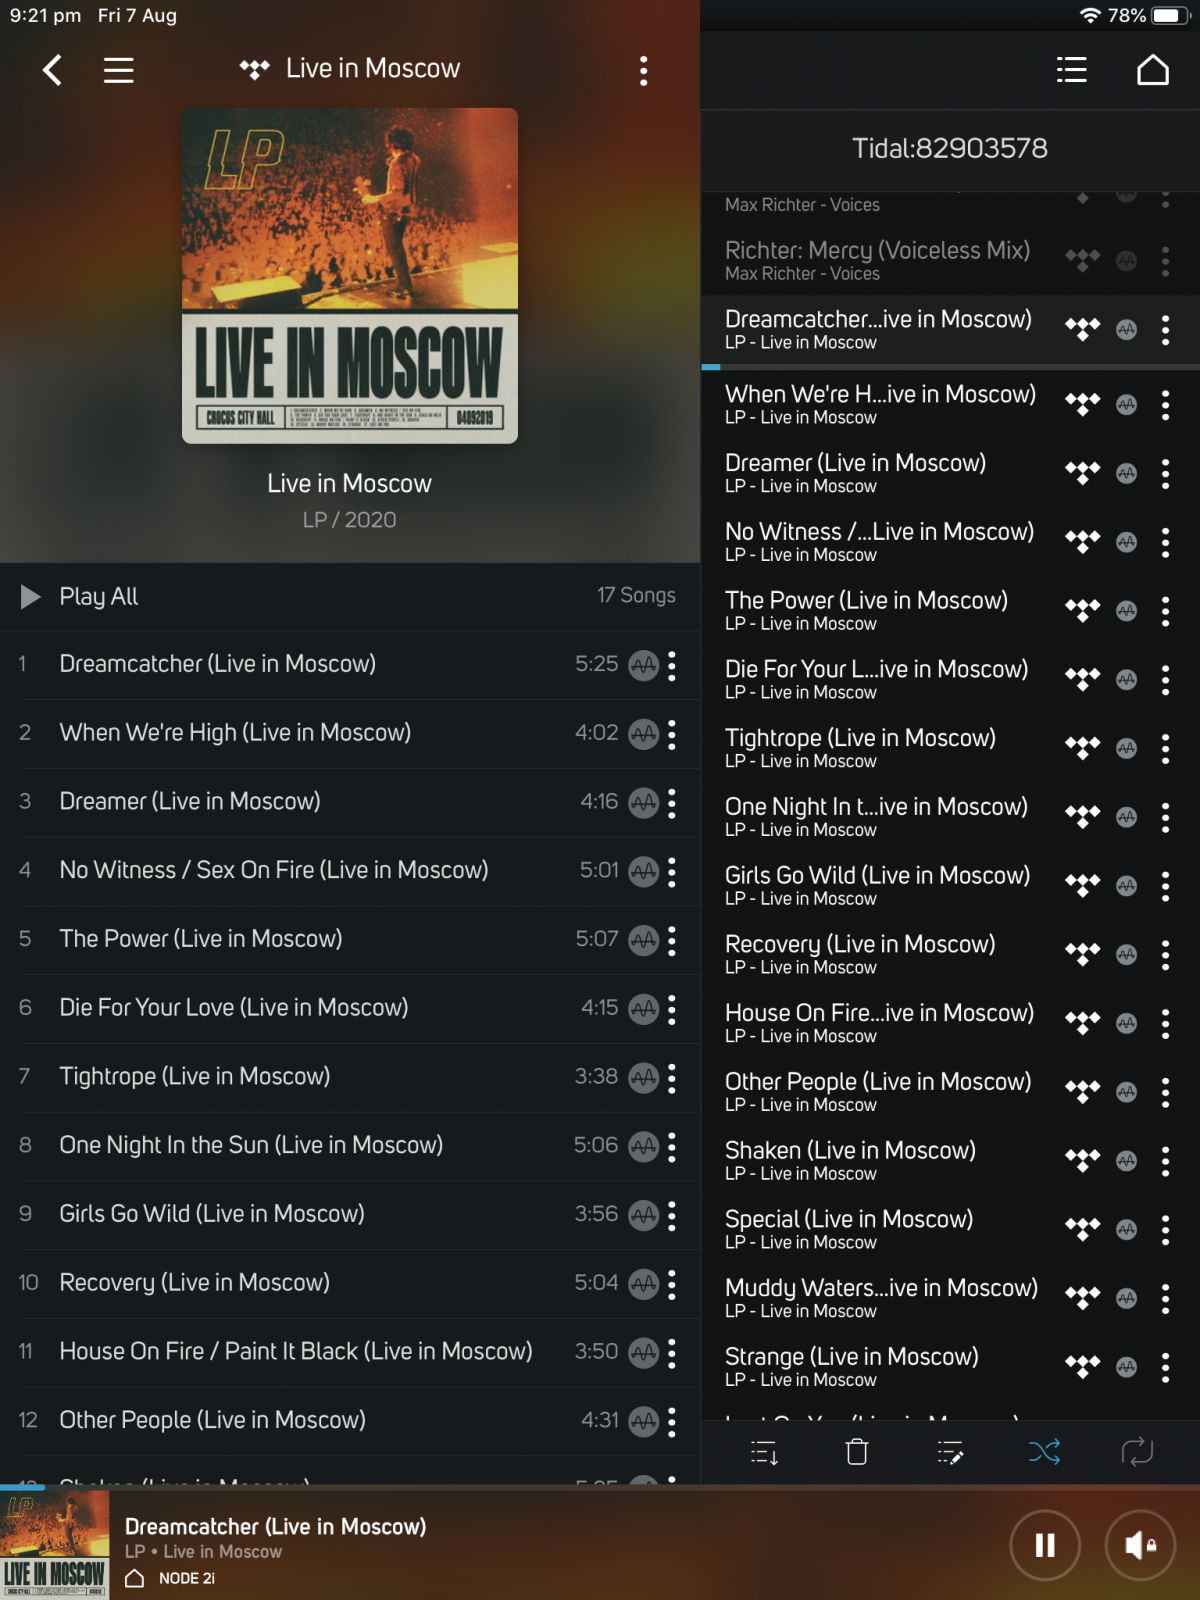This screenshot has height=1600, width=1200.
Task: Open options for Dreamcatcher in the album list
Action: coord(672,665)
